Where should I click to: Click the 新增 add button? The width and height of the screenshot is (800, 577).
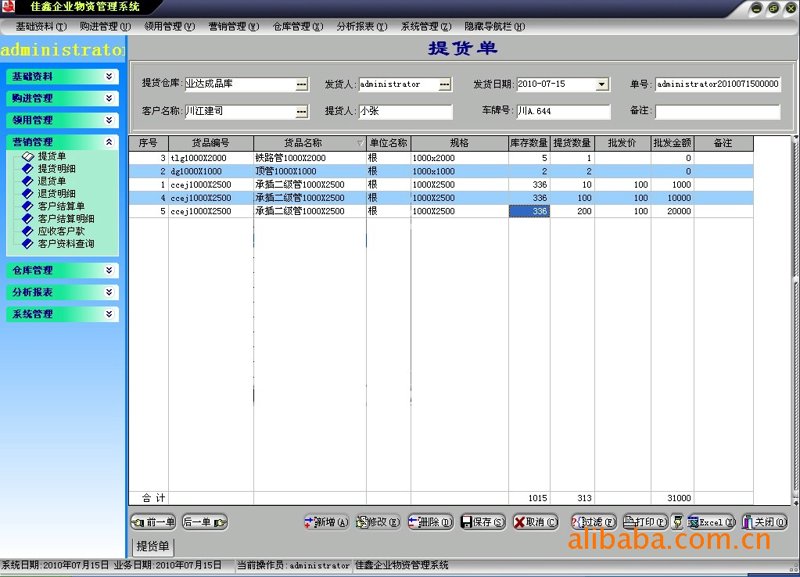[x=327, y=522]
